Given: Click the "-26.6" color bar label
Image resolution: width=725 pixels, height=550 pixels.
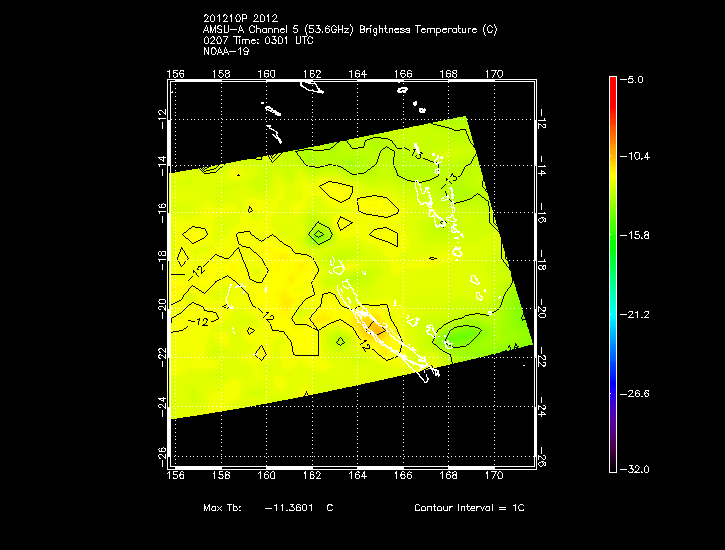Looking at the screenshot, I should pos(635,394).
